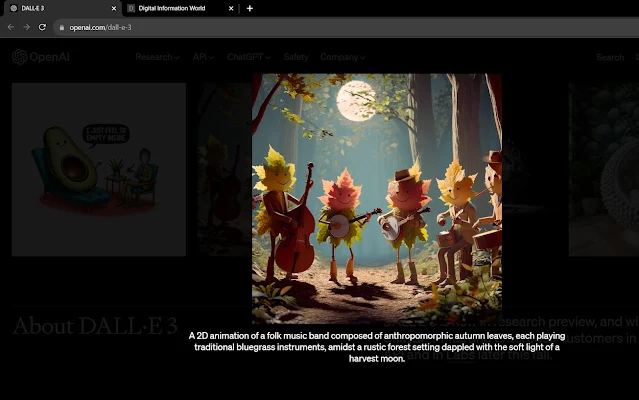Expand the API dropdown menu
This screenshot has width=639, height=400.
(x=203, y=57)
